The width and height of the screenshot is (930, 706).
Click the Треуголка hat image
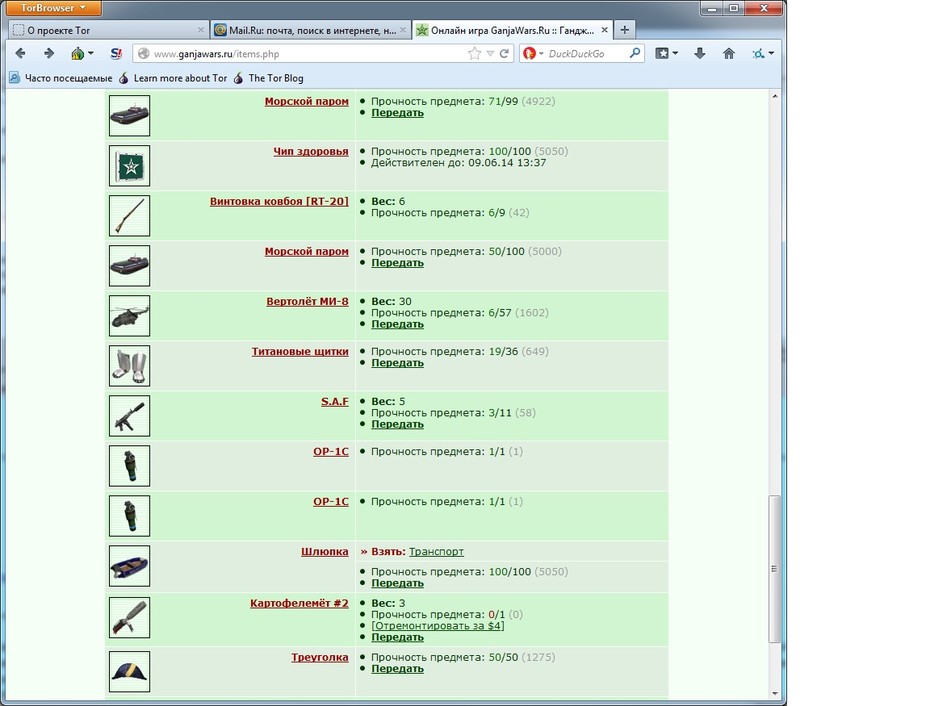pos(129,672)
